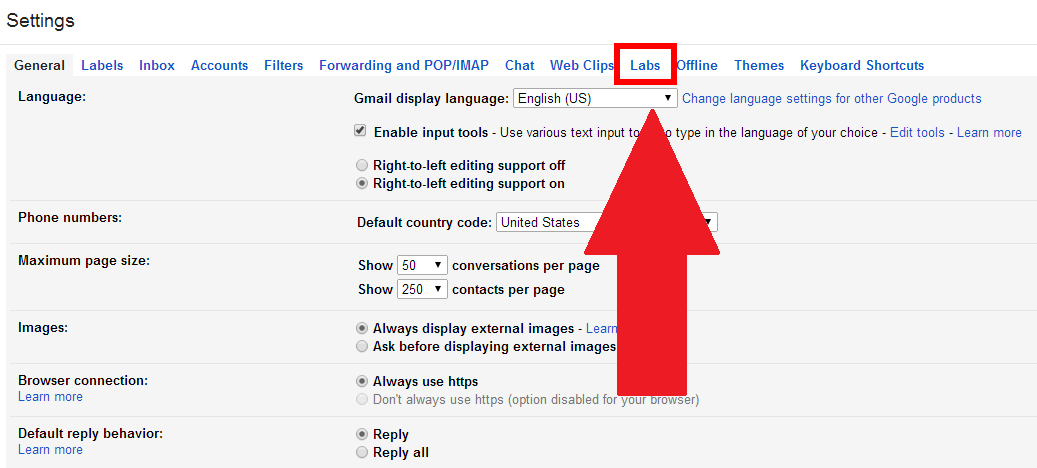Select Always display external images
The width and height of the screenshot is (1037, 468).
(362, 329)
